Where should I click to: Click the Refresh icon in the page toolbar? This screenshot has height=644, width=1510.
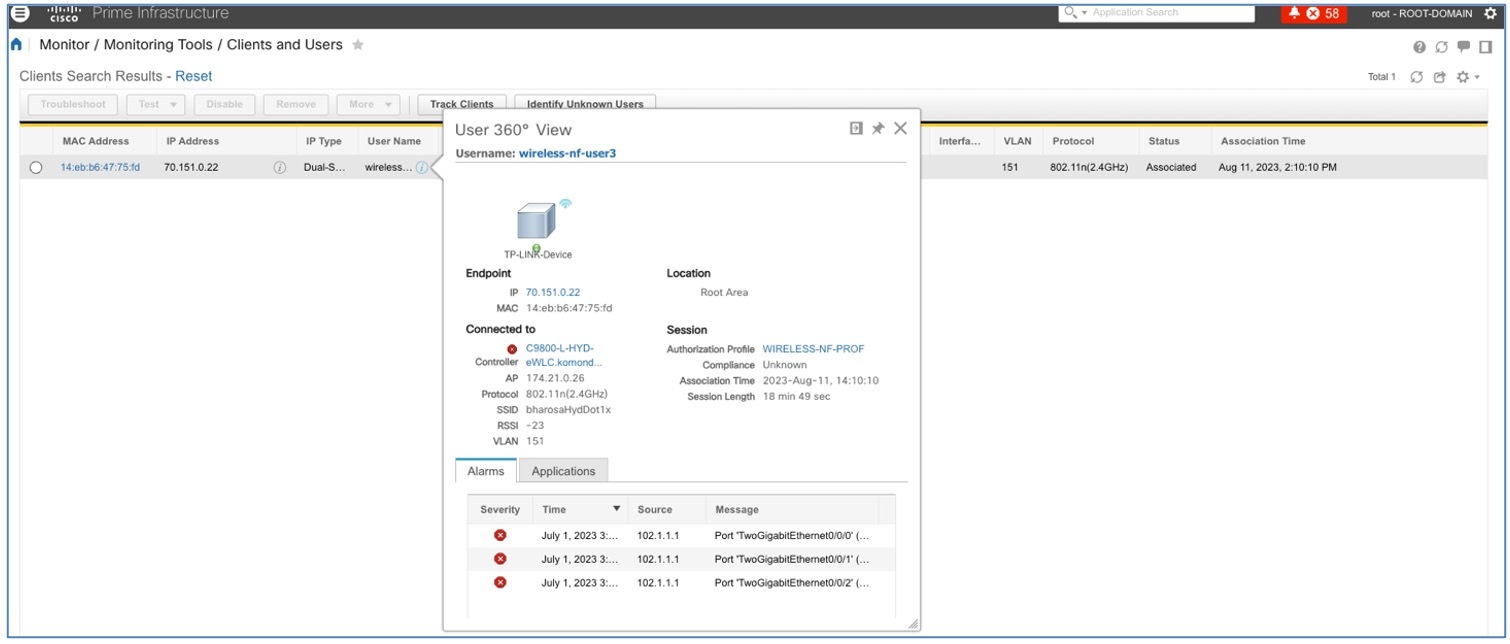1440,47
